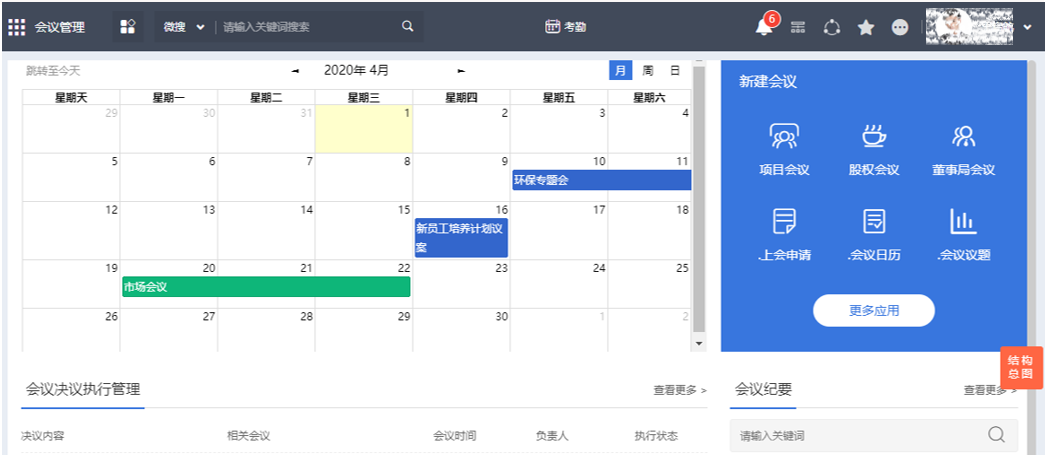This screenshot has height=455, width=1045.
Task: Click the circular share-network icon
Action: pyautogui.click(x=832, y=27)
